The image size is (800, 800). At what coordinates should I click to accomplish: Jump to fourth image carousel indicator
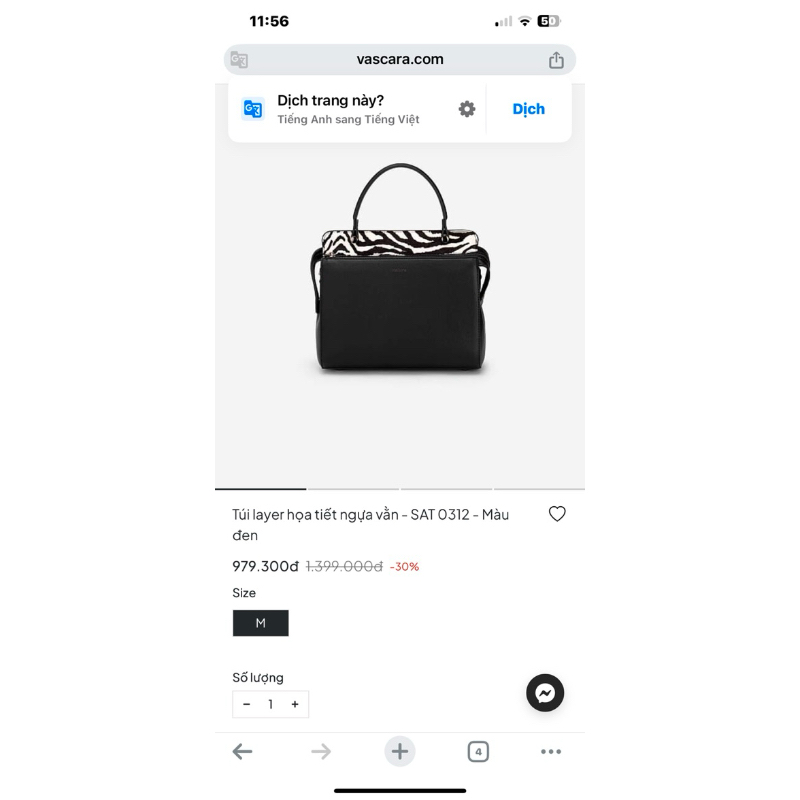point(539,489)
